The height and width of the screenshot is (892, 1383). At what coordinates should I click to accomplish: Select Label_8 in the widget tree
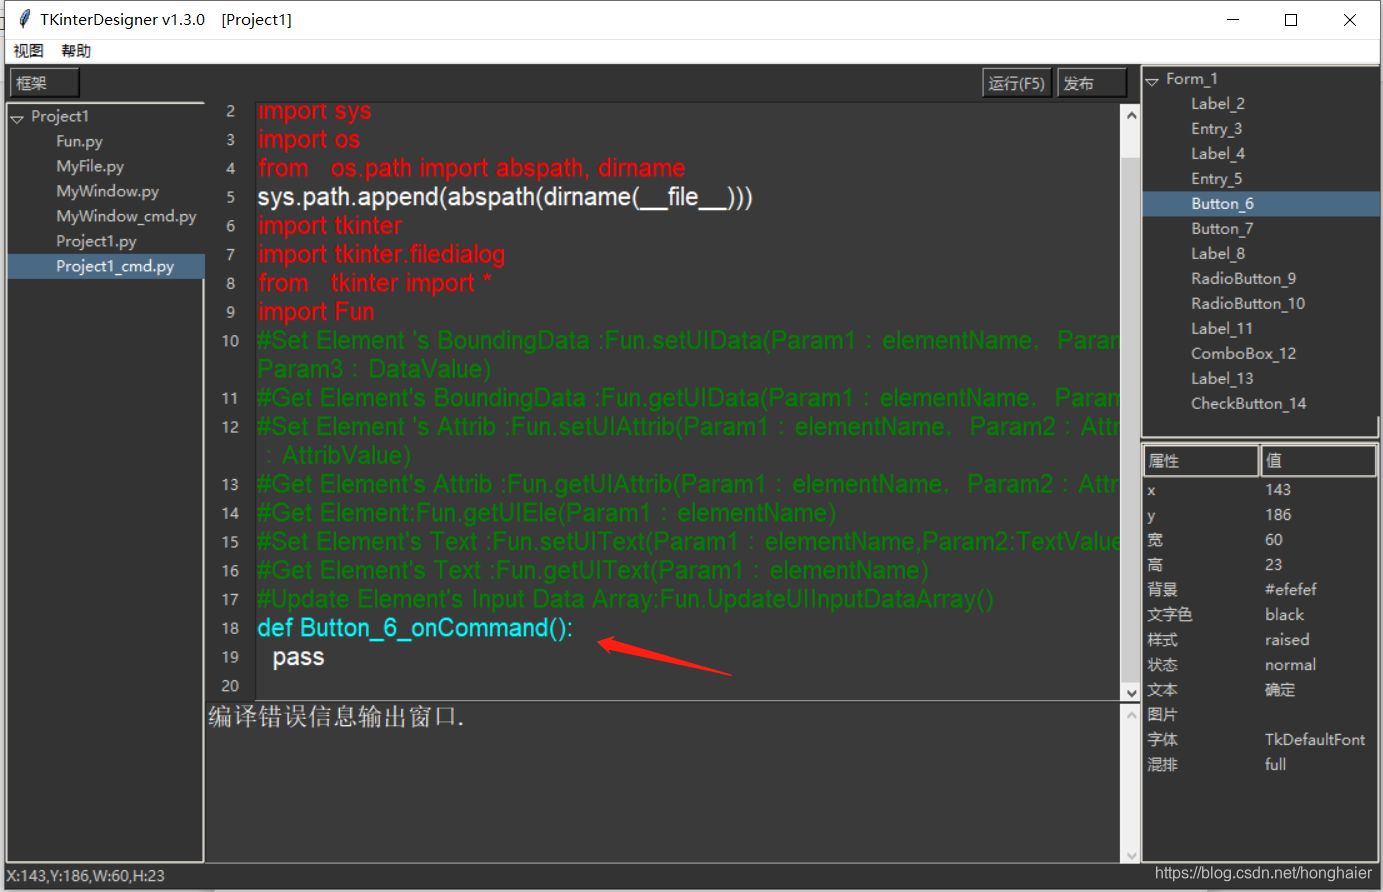tap(1218, 253)
